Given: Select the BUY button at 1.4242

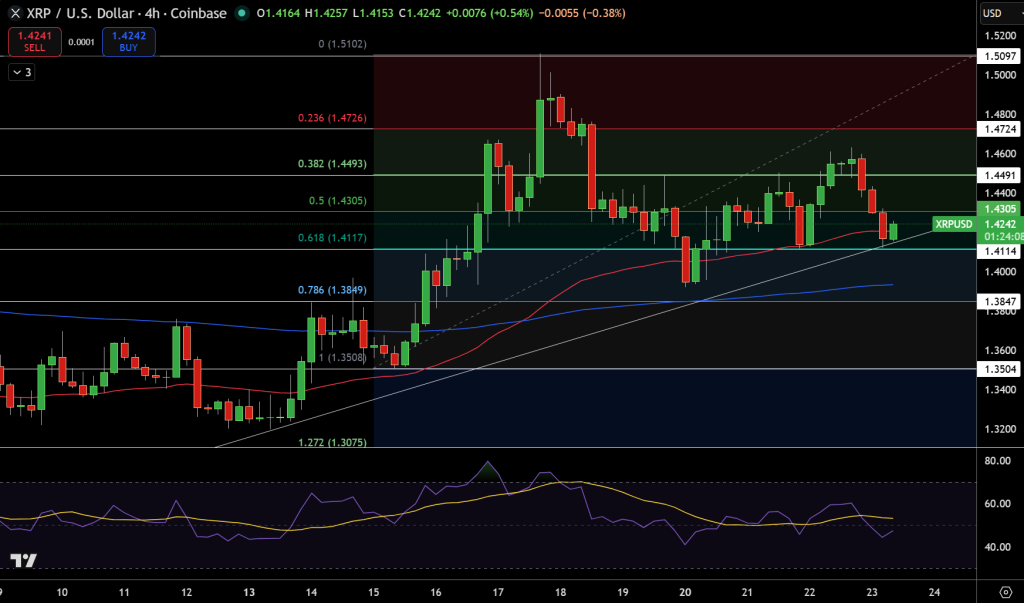Looking at the screenshot, I should tap(128, 41).
